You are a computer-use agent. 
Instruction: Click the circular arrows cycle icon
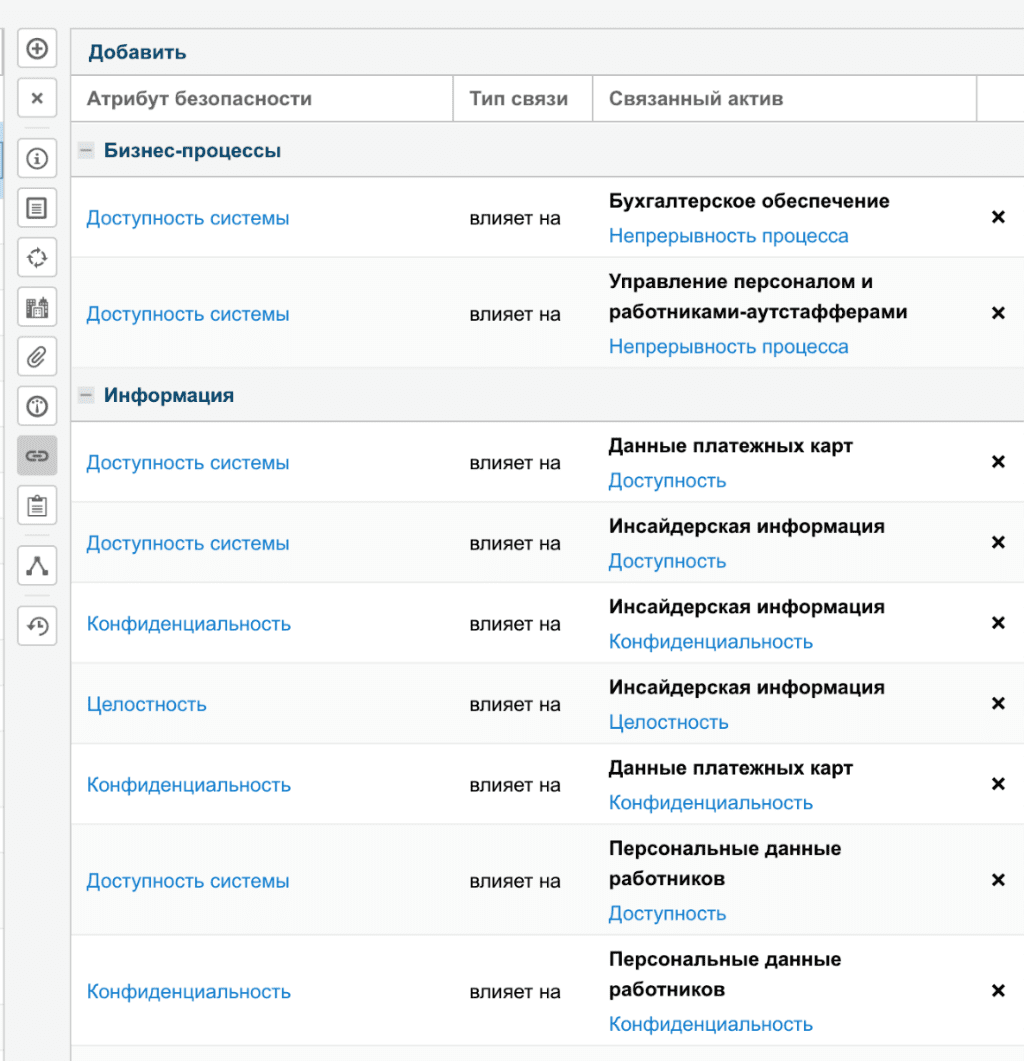tap(37, 258)
